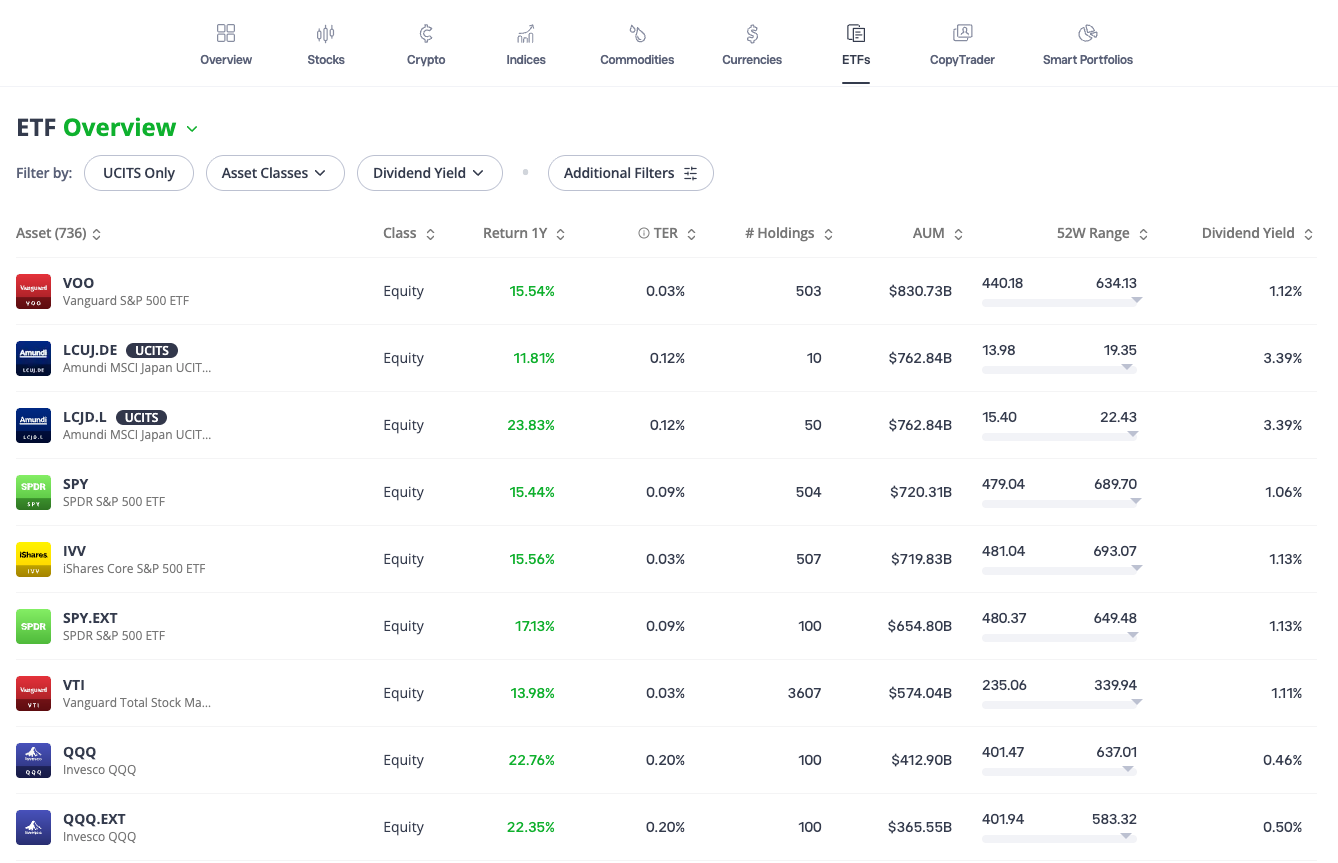
Task: Toggle sorting on the AUM column
Action: tap(957, 233)
